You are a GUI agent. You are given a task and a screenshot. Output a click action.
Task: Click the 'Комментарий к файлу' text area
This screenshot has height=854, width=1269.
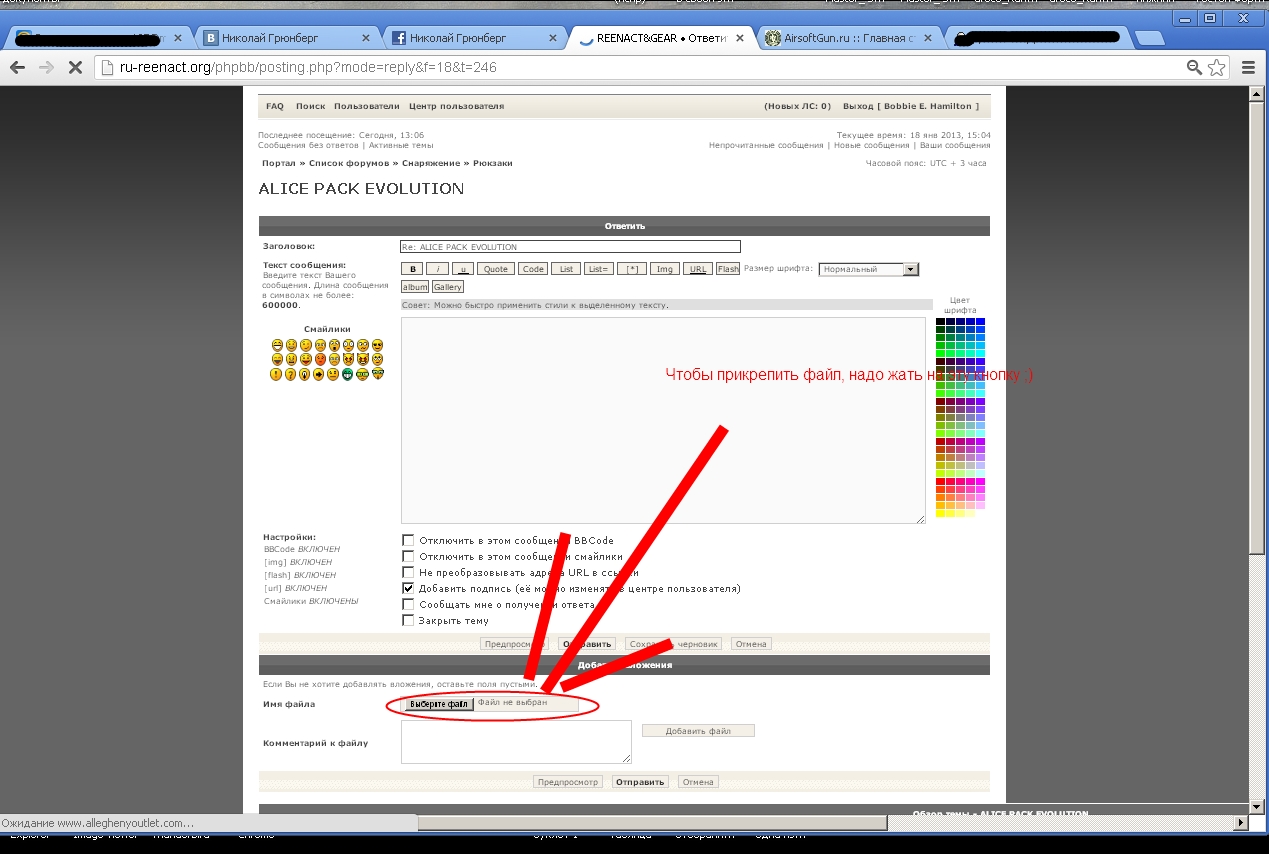pyautogui.click(x=516, y=742)
